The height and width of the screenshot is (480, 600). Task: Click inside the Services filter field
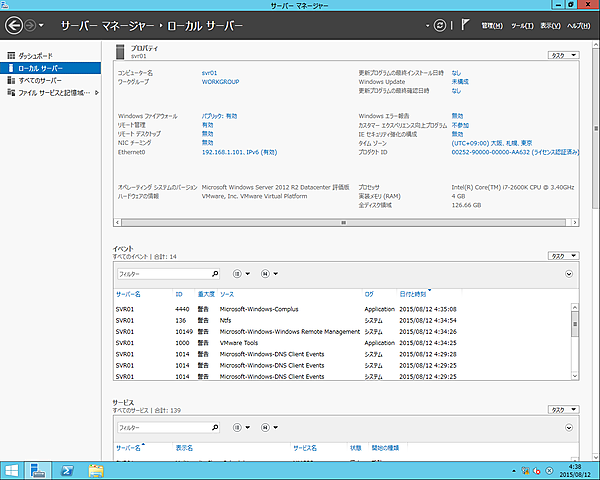tap(165, 427)
